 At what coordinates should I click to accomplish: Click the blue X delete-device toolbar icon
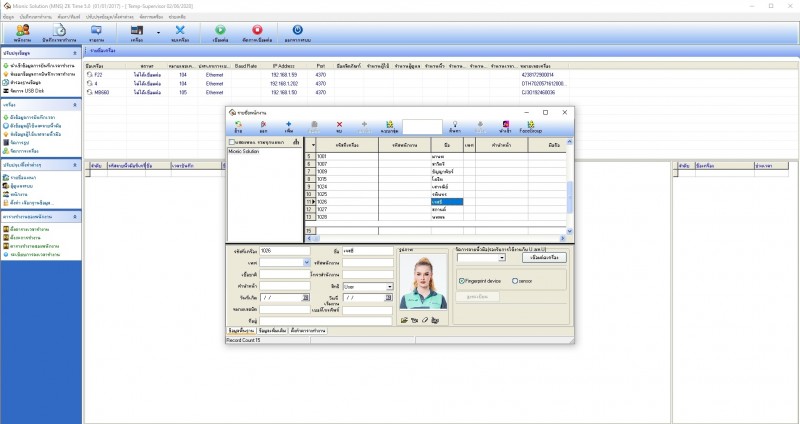click(180, 32)
